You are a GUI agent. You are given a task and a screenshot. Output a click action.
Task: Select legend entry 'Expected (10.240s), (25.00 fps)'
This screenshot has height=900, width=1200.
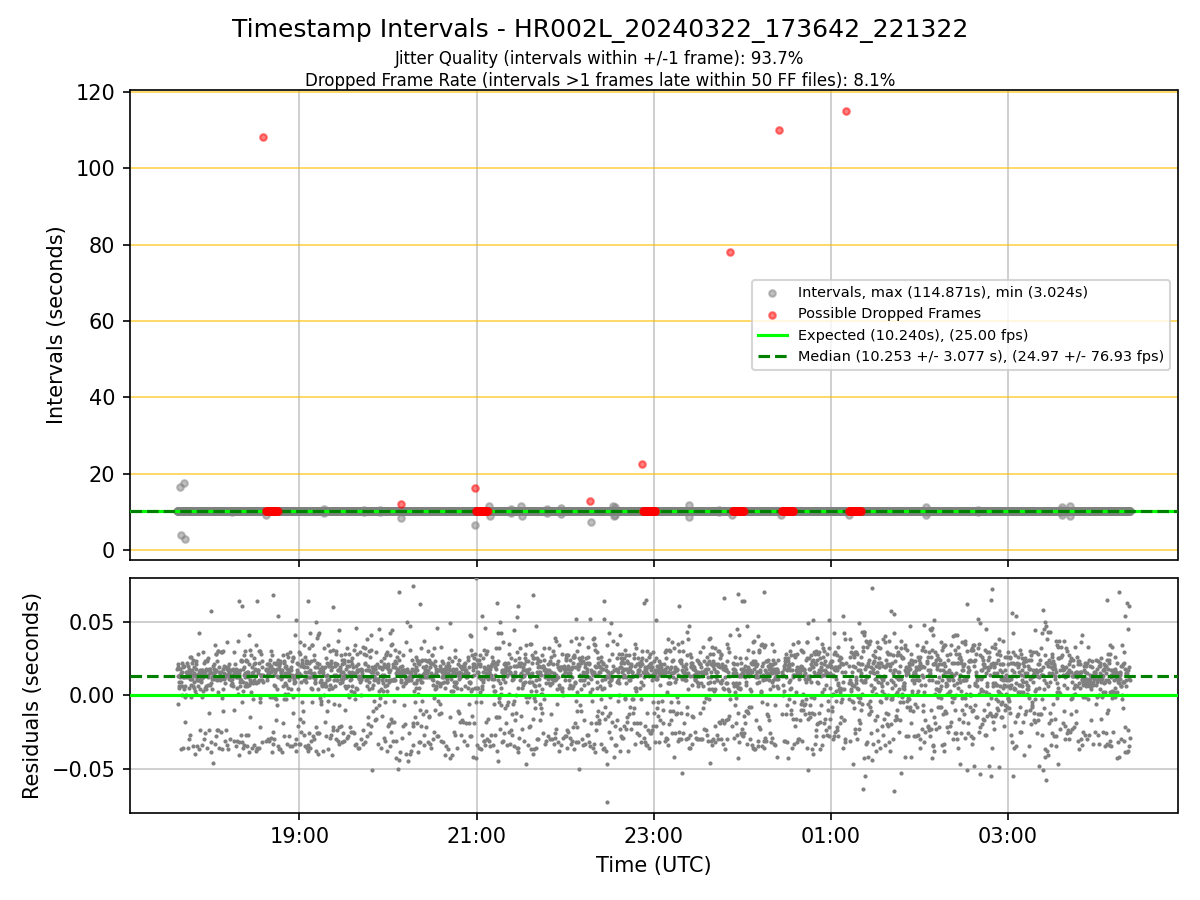(x=913, y=334)
